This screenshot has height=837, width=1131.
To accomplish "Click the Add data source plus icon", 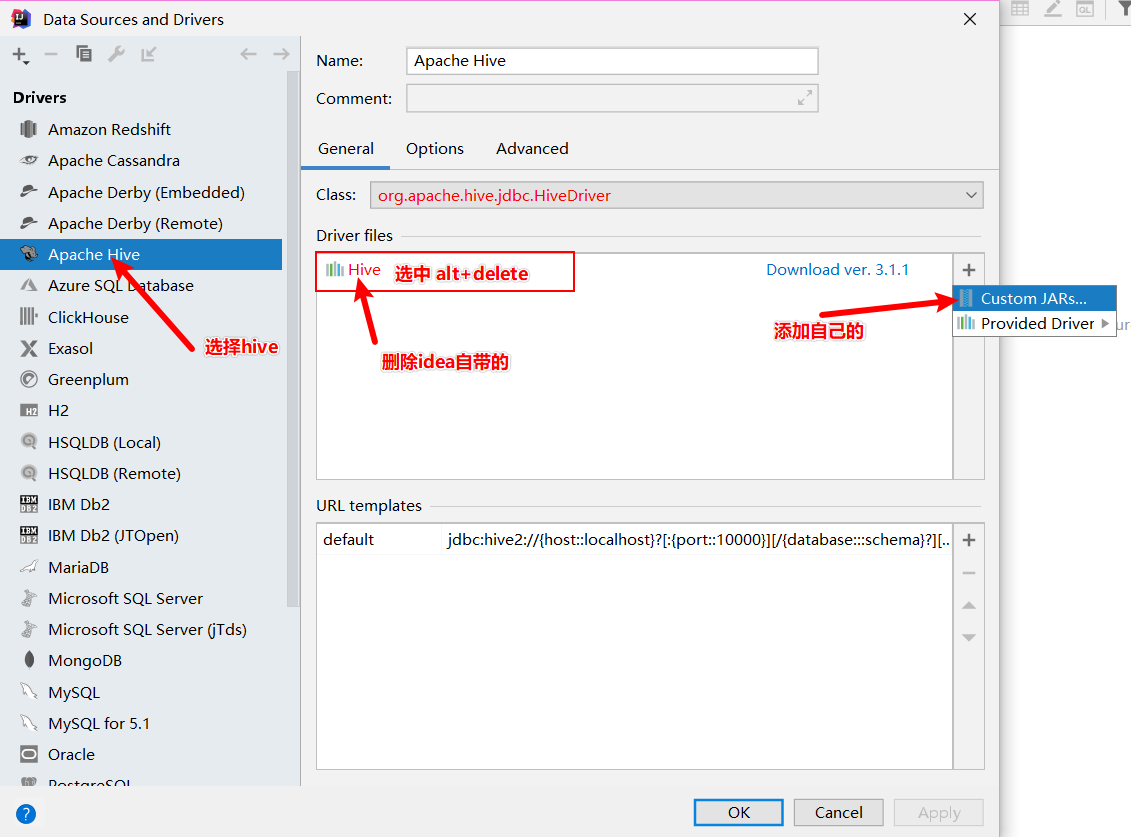I will pyautogui.click(x=20, y=55).
